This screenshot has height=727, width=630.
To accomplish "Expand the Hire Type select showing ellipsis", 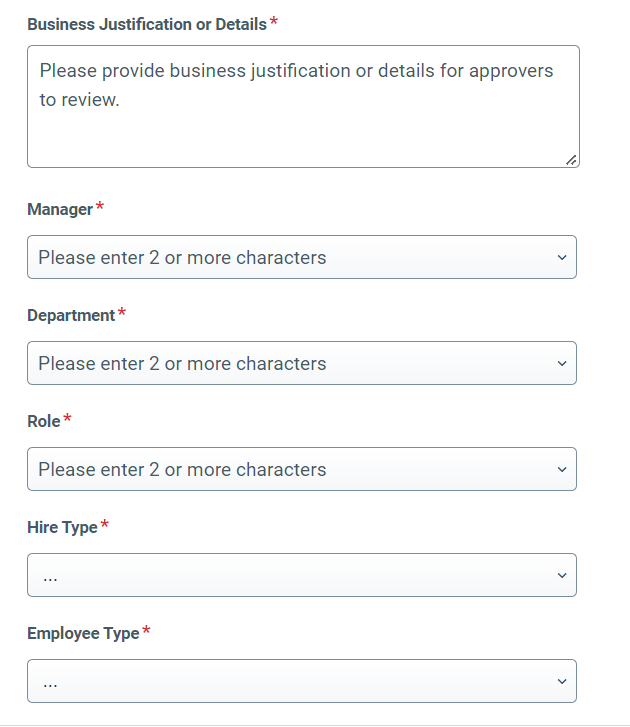I will (x=302, y=575).
